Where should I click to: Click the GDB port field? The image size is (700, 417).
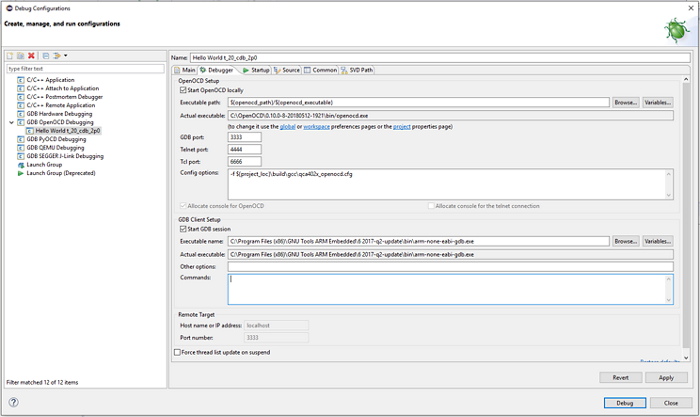coord(245,137)
